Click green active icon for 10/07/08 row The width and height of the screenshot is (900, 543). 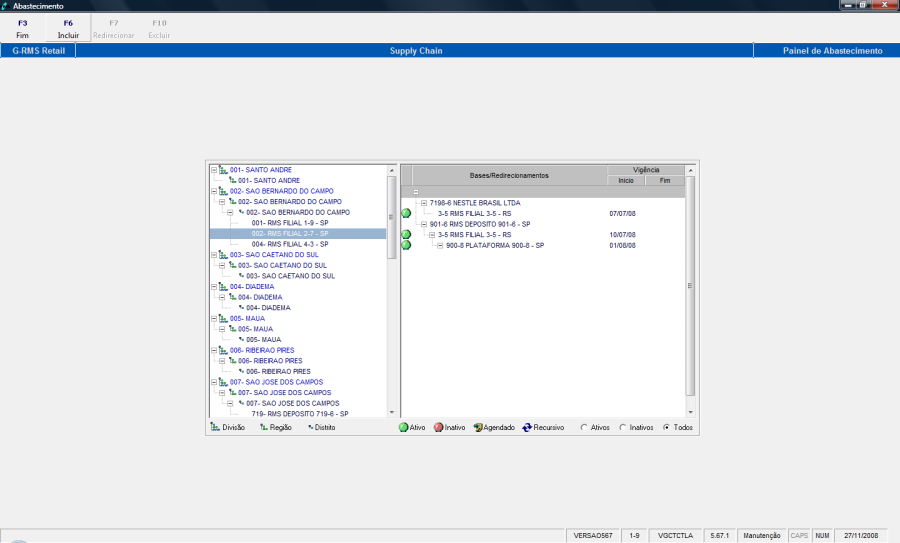[x=406, y=234]
